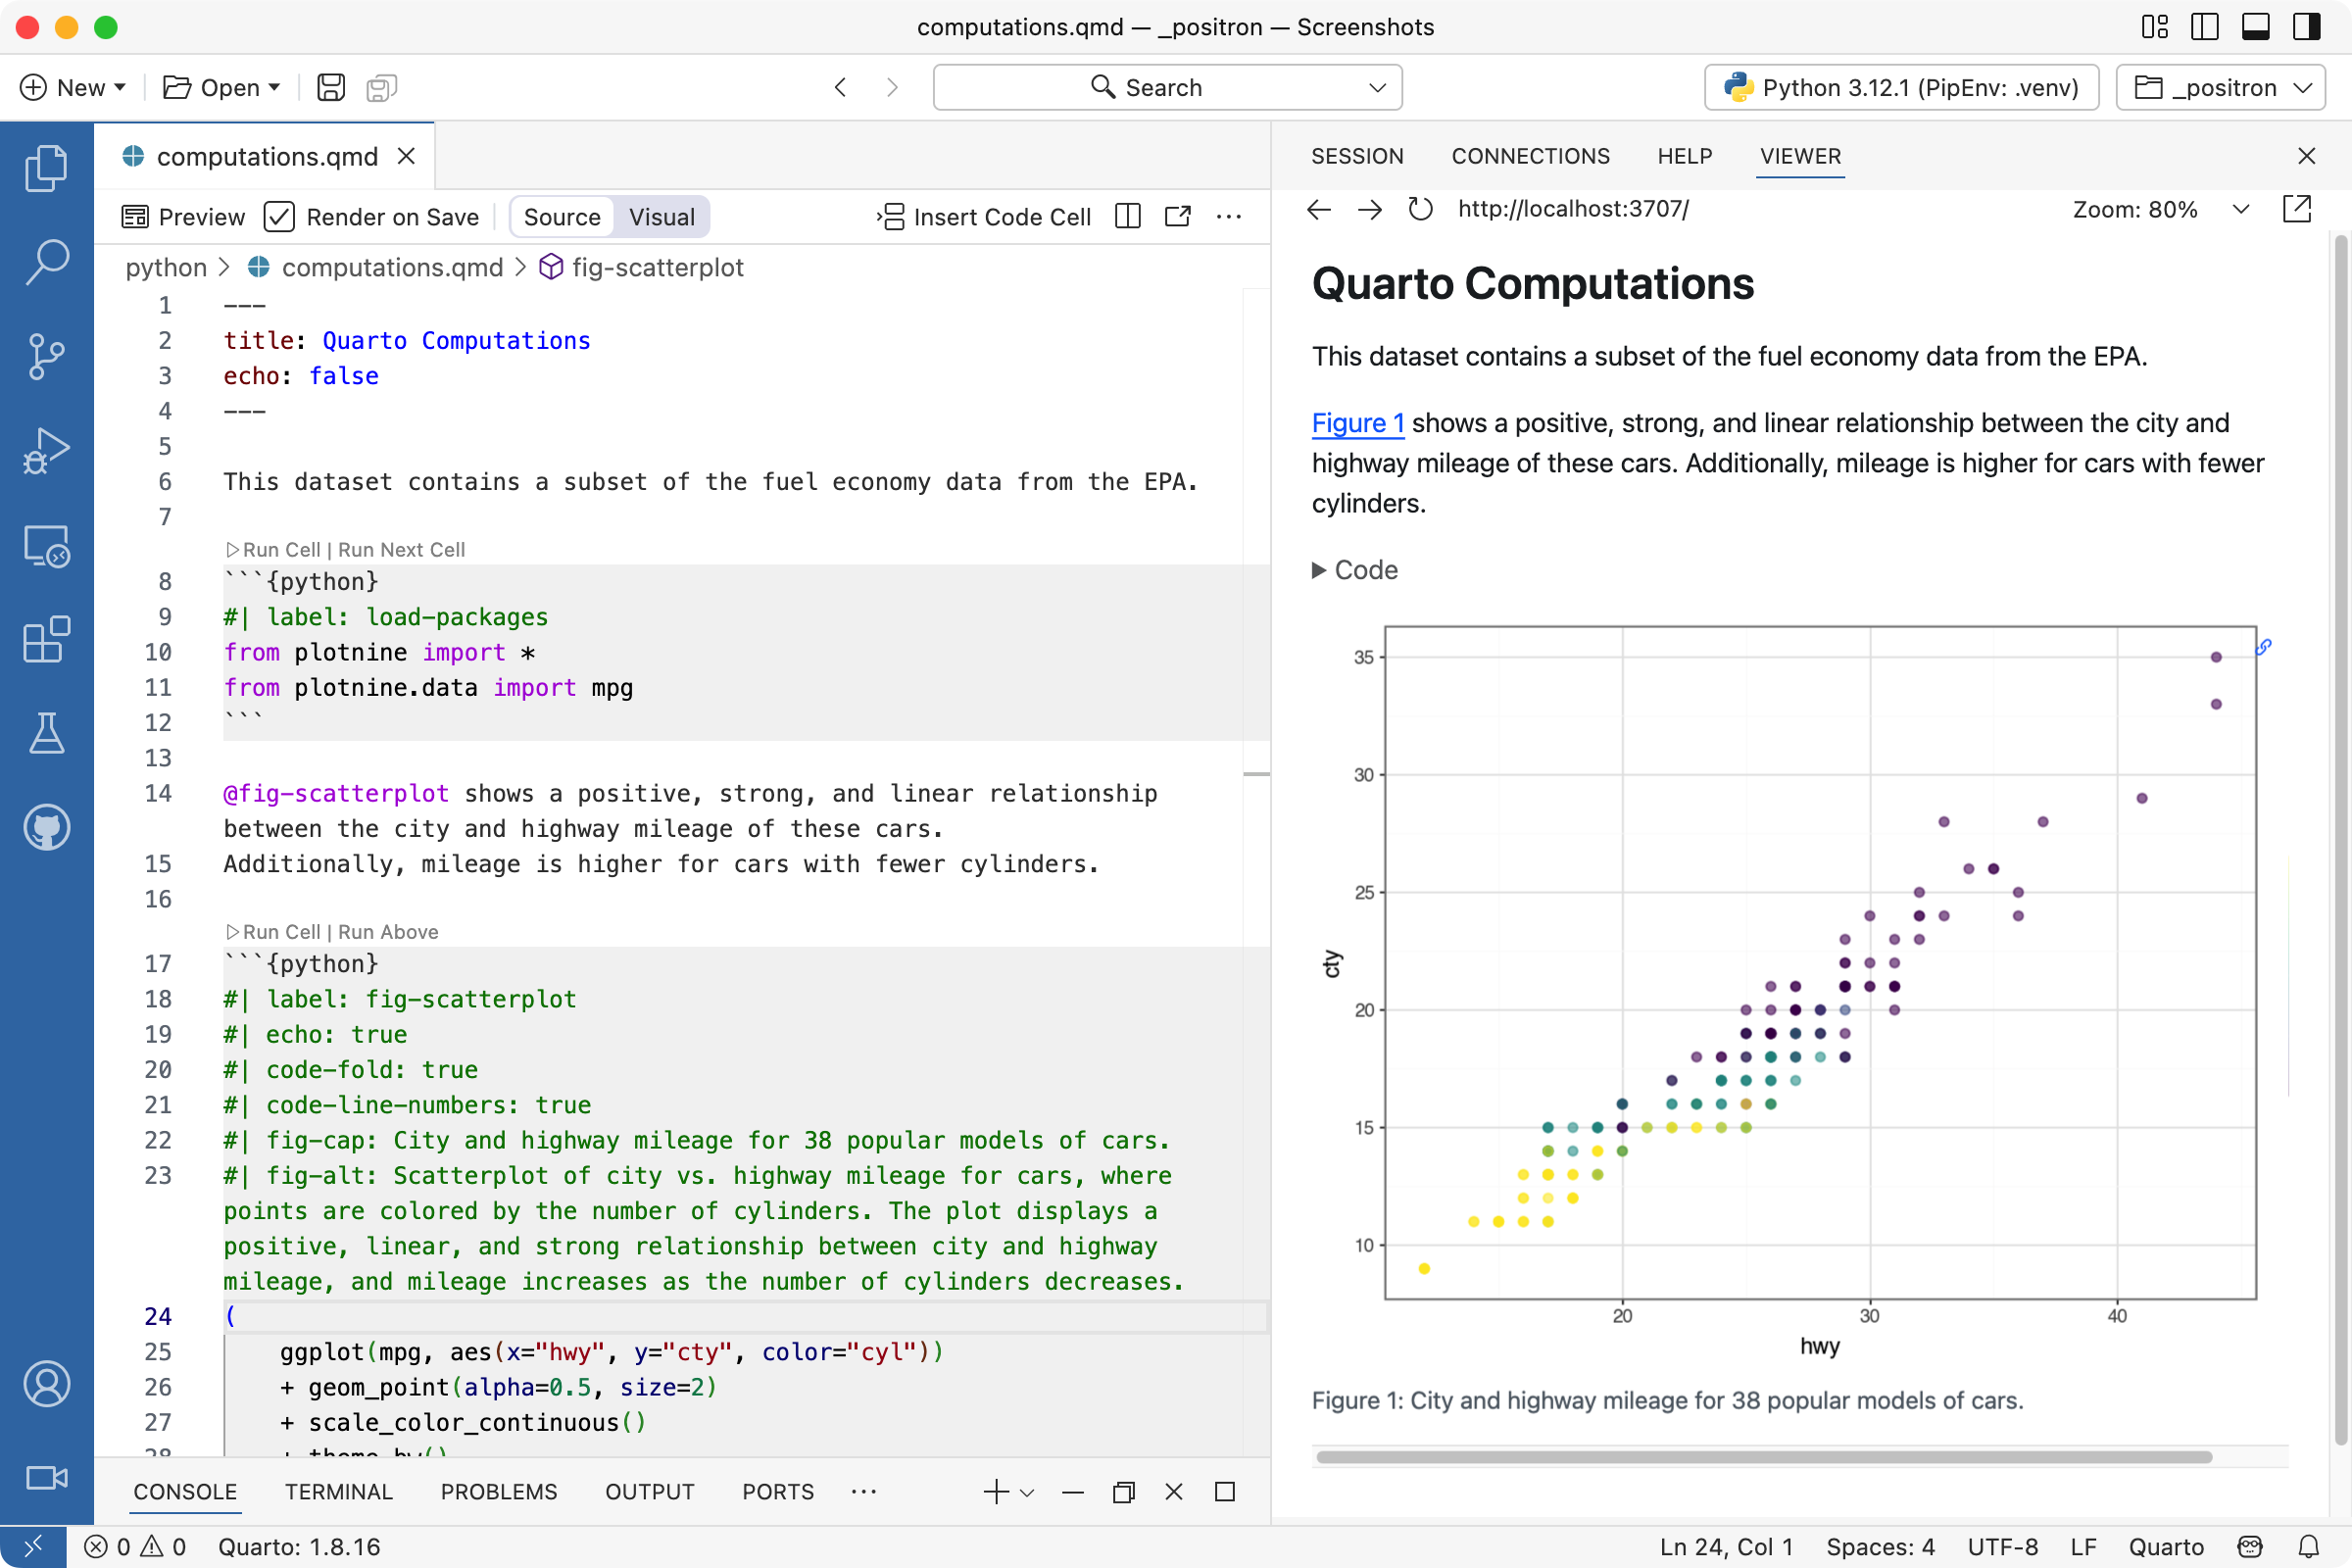
Task: Open the Explorer view in the sidebar
Action: (46, 168)
